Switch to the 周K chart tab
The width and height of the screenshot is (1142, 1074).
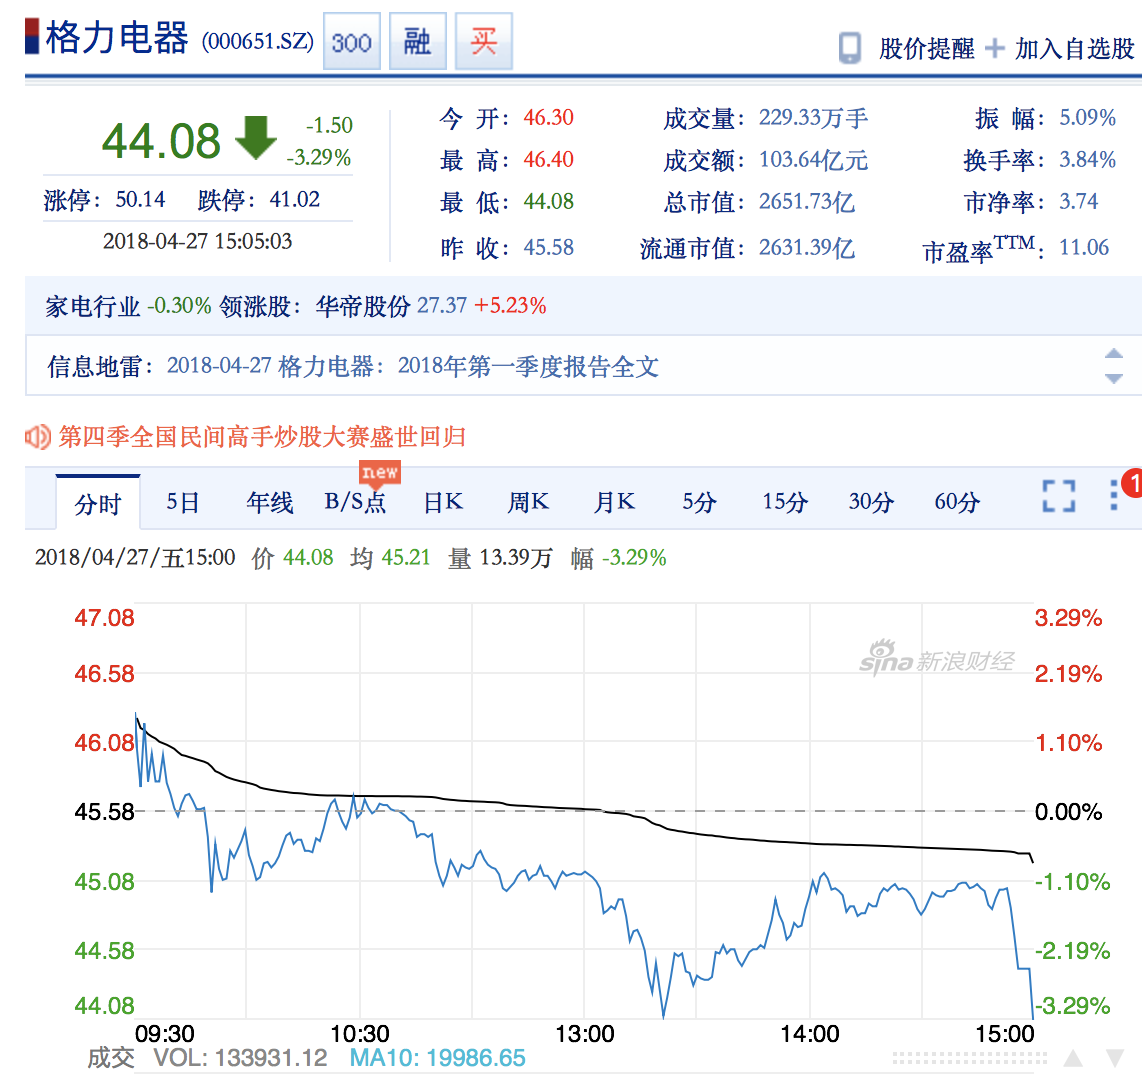tap(528, 502)
